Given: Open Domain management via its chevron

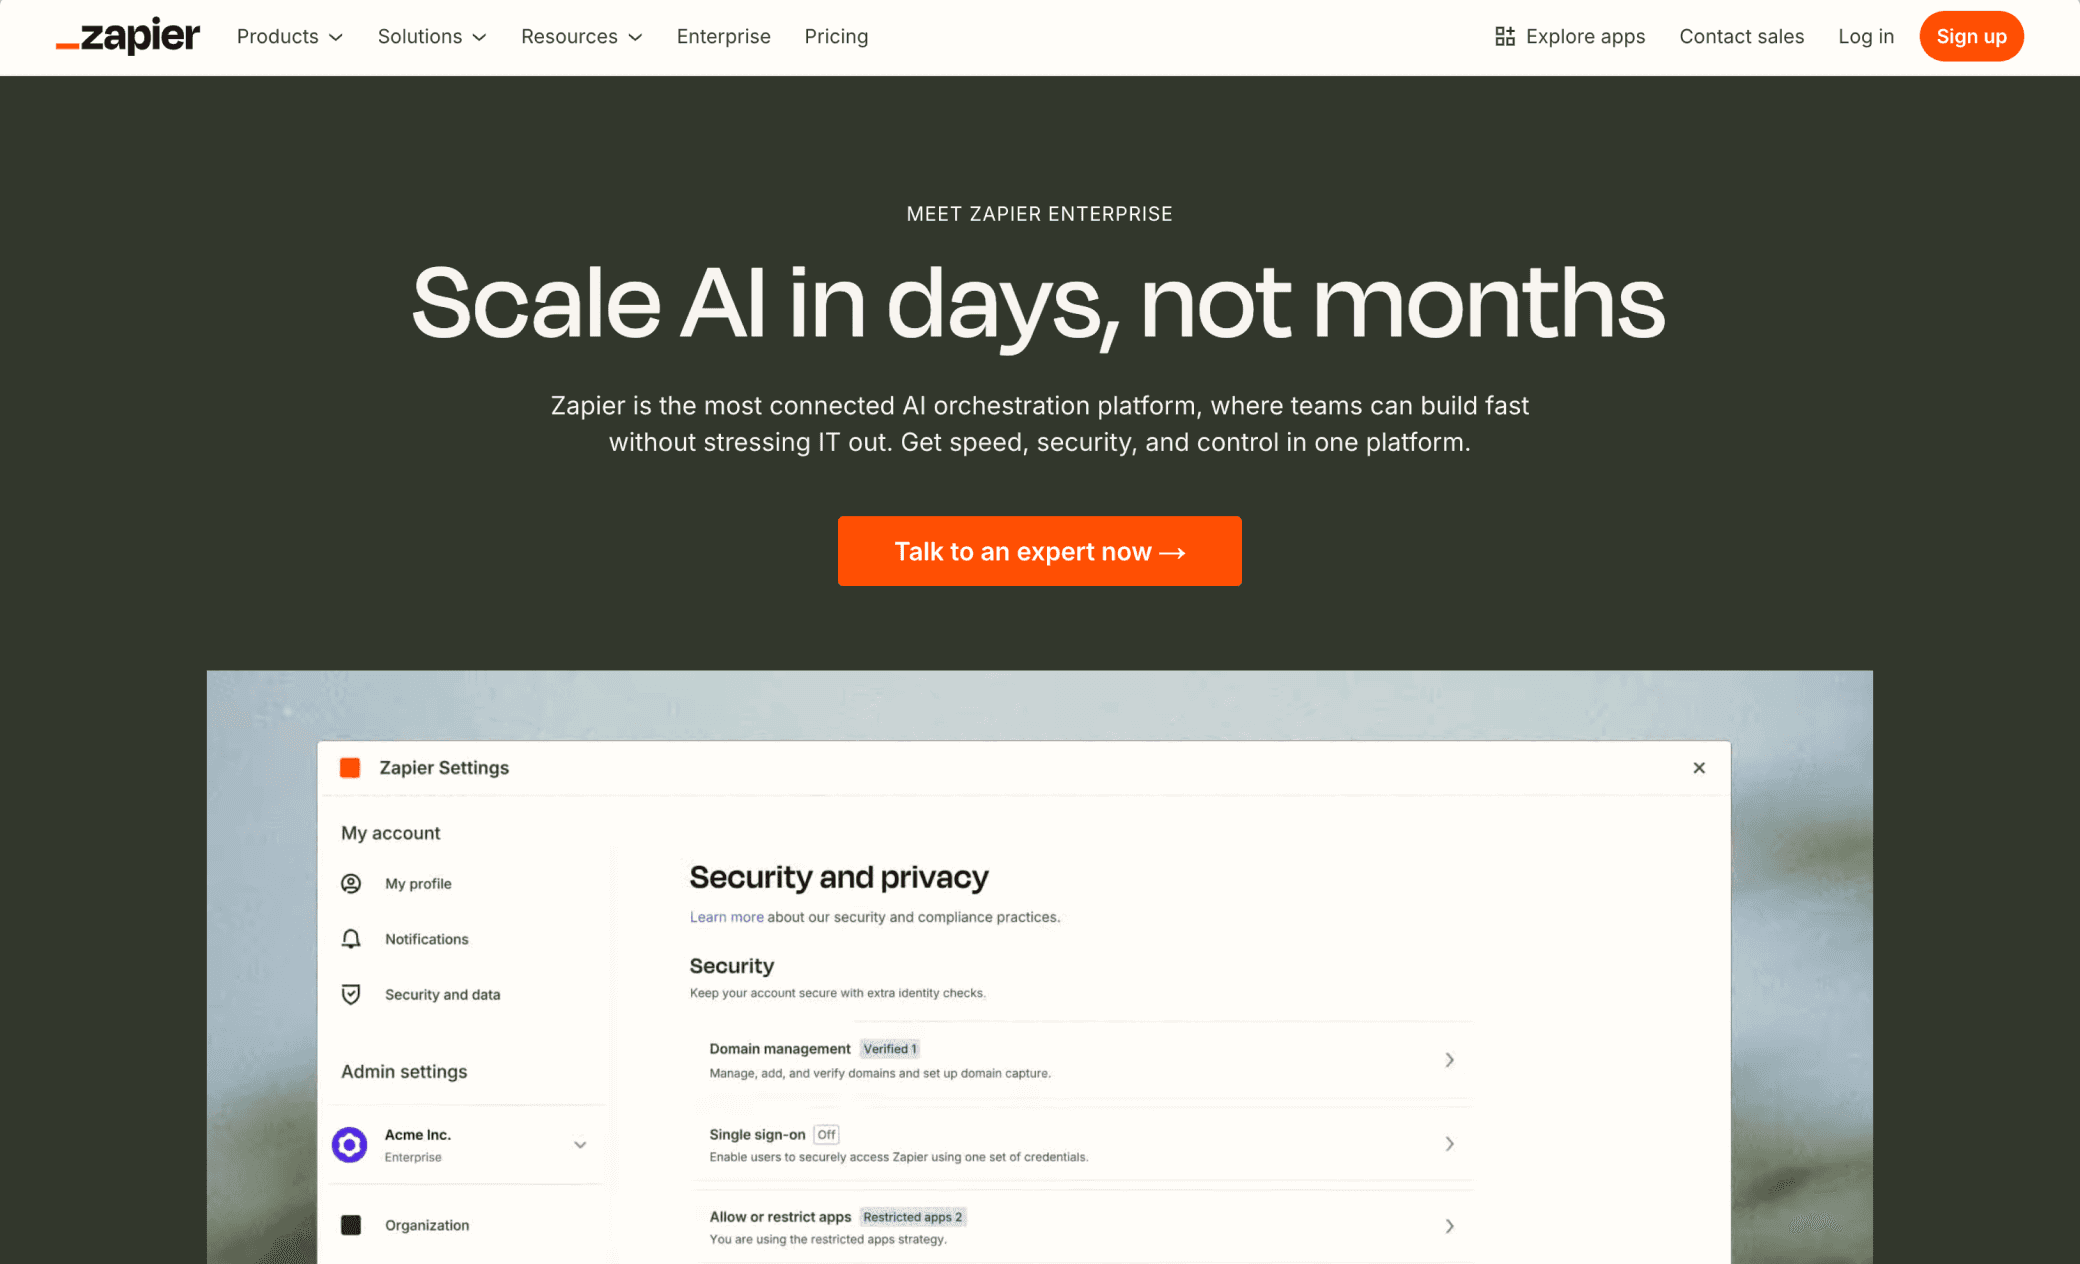Looking at the screenshot, I should (1449, 1060).
